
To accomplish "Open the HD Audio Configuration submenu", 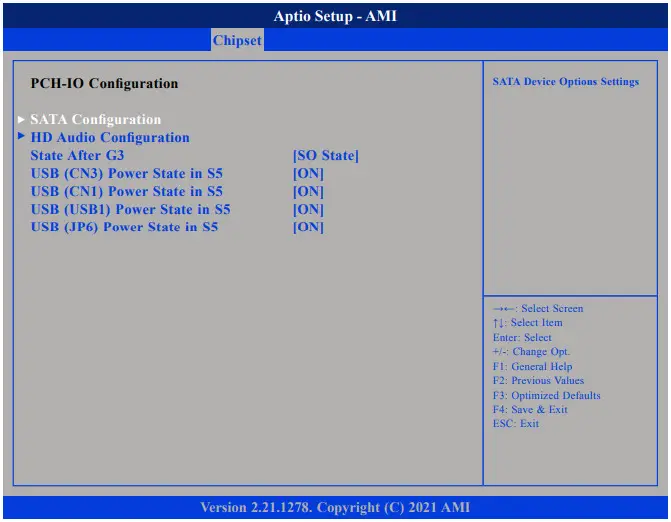I will click(110, 137).
